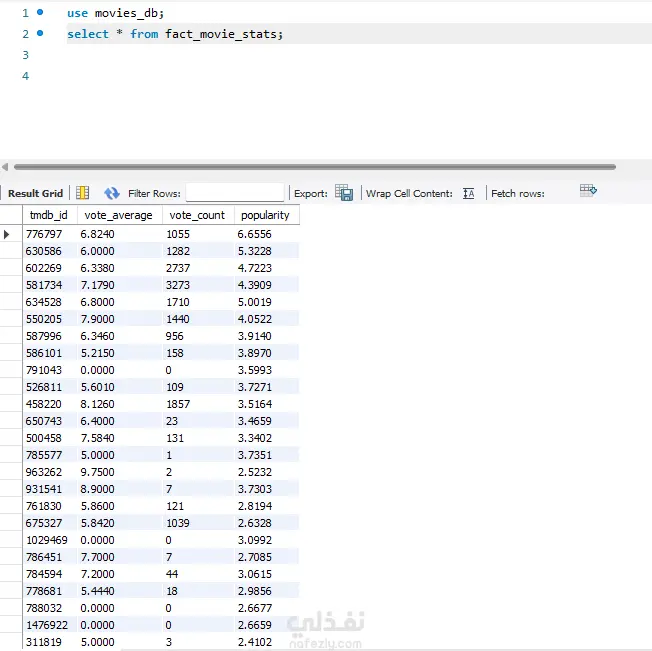Viewport: 652px width, 651px height.
Task: Select vote_count cell 131
Action: tap(198, 438)
